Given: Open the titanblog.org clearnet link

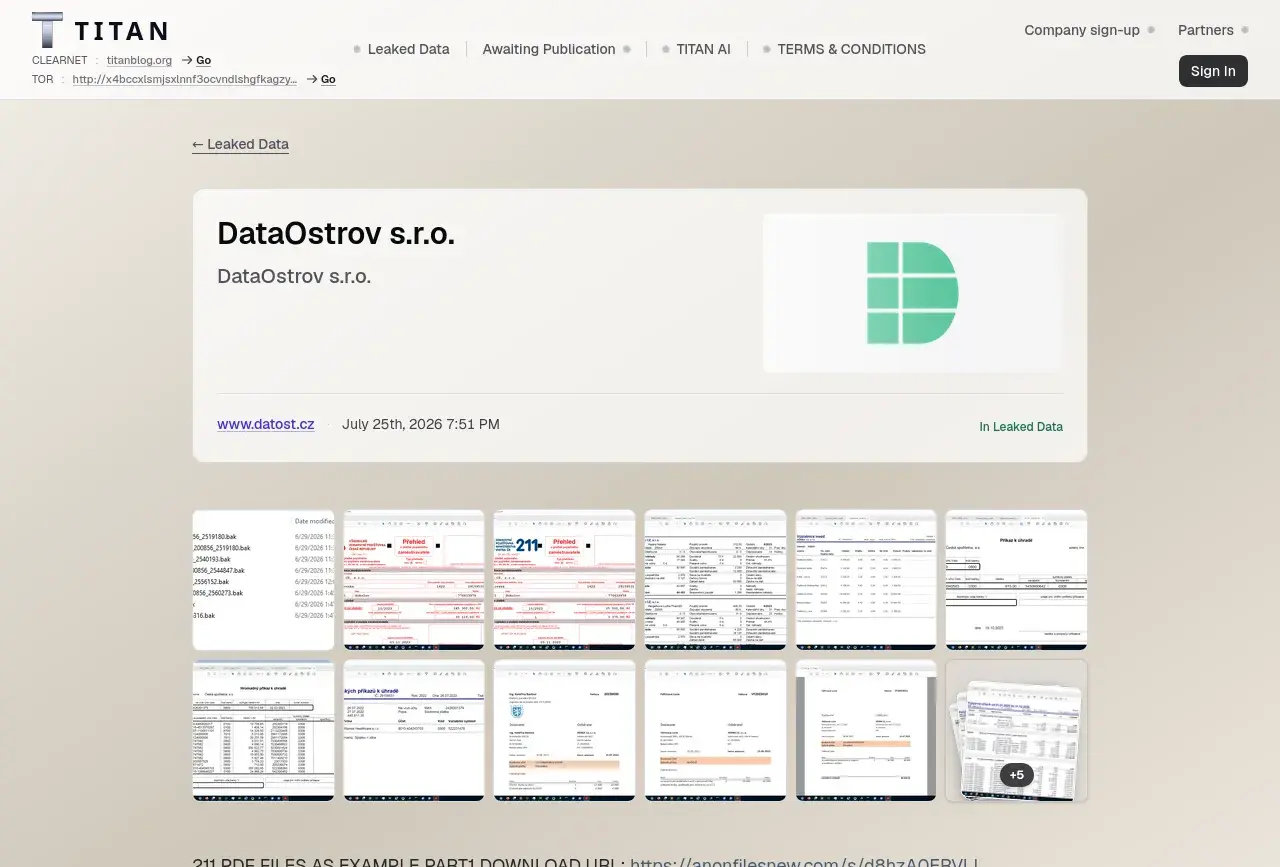Looking at the screenshot, I should pos(139,60).
